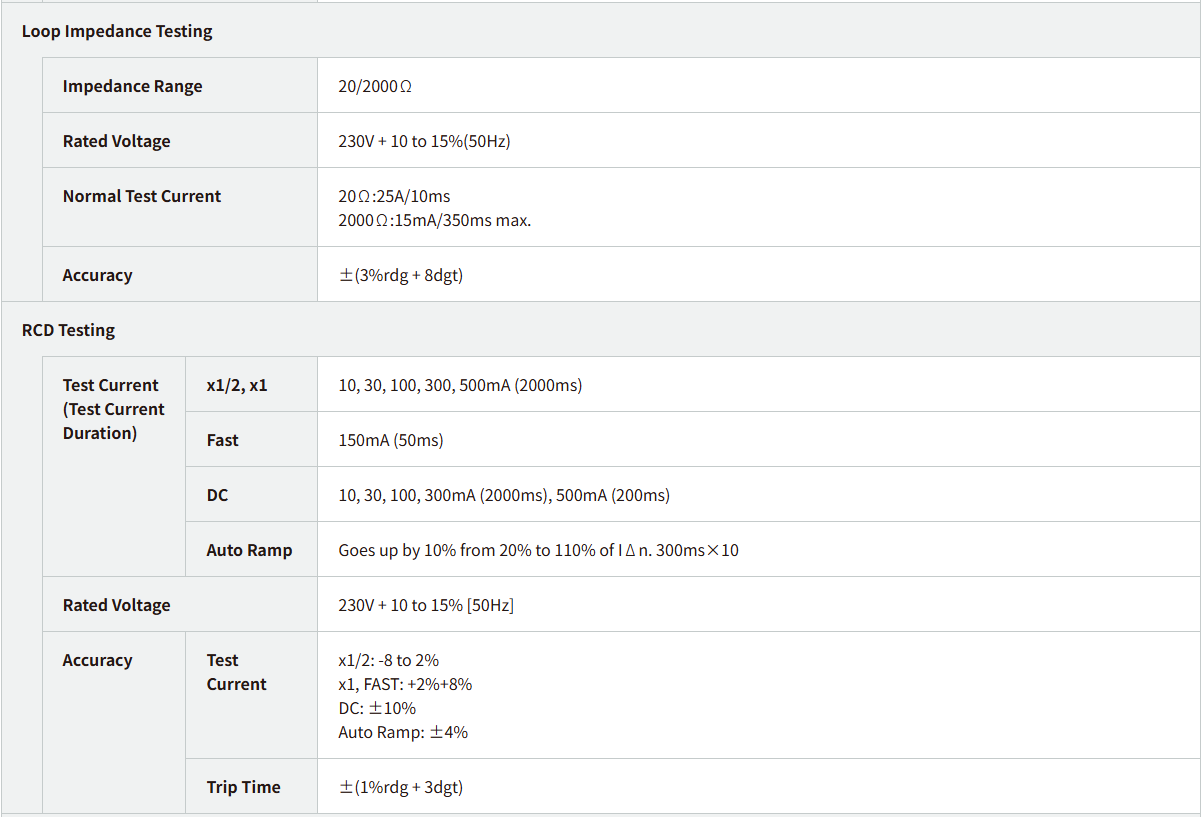Click the 20/2000Ω impedance value

coord(375,86)
